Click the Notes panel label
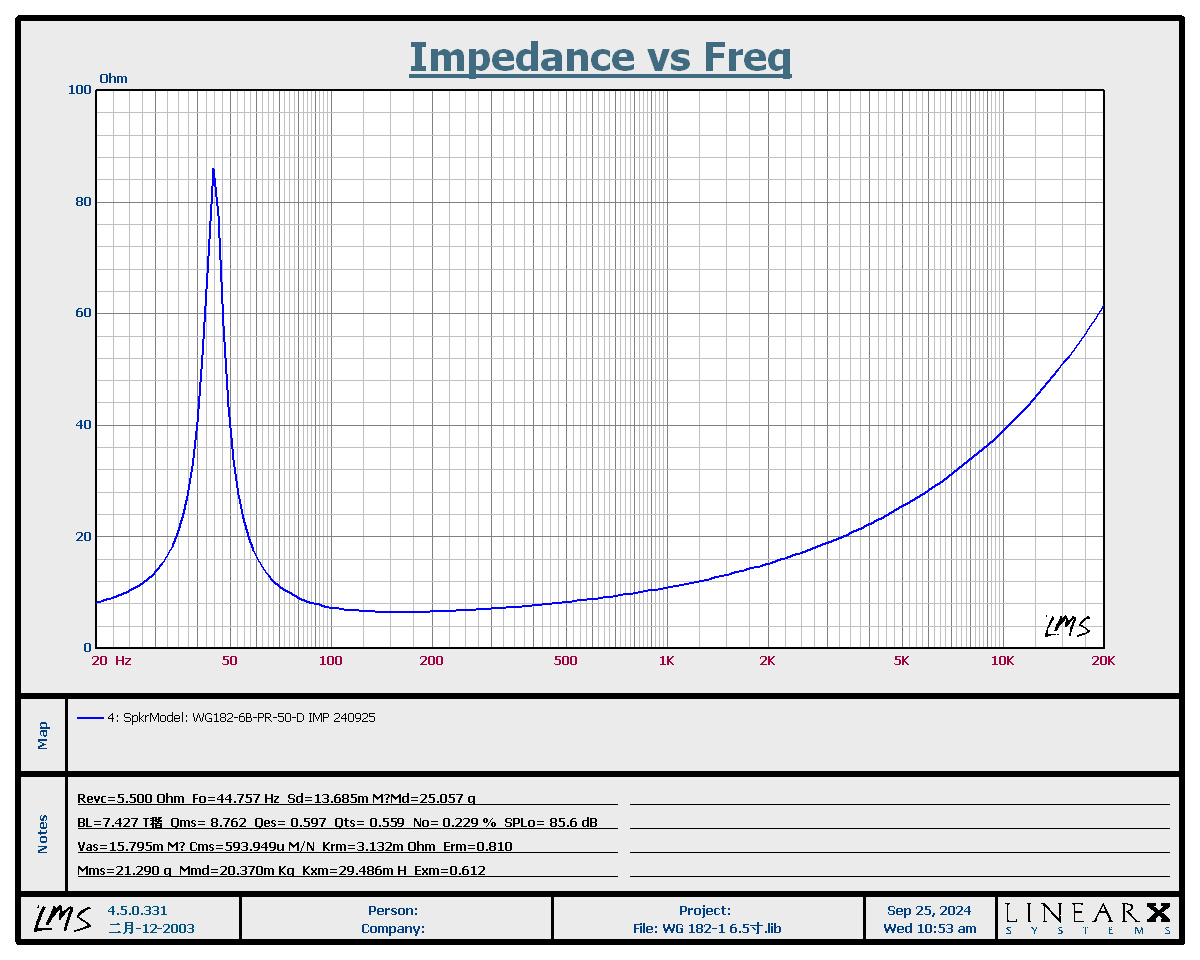Screen dimensions: 1200x960 click(42, 834)
